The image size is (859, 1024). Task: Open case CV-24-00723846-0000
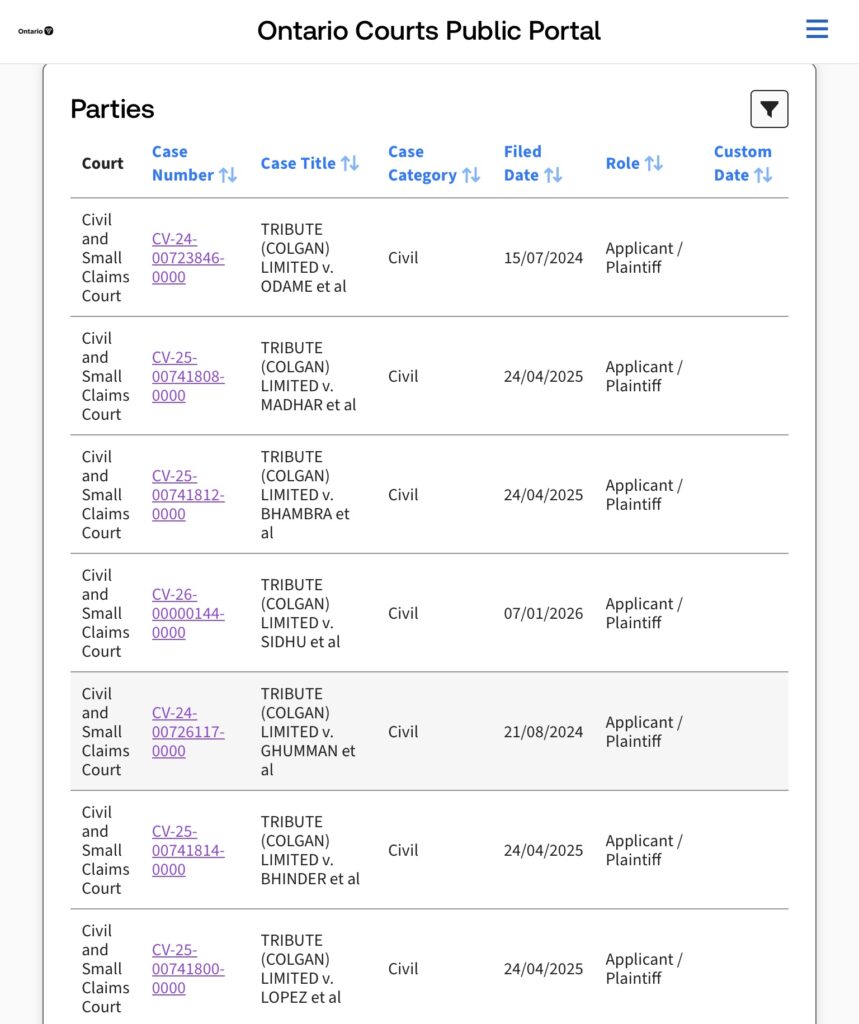188,258
